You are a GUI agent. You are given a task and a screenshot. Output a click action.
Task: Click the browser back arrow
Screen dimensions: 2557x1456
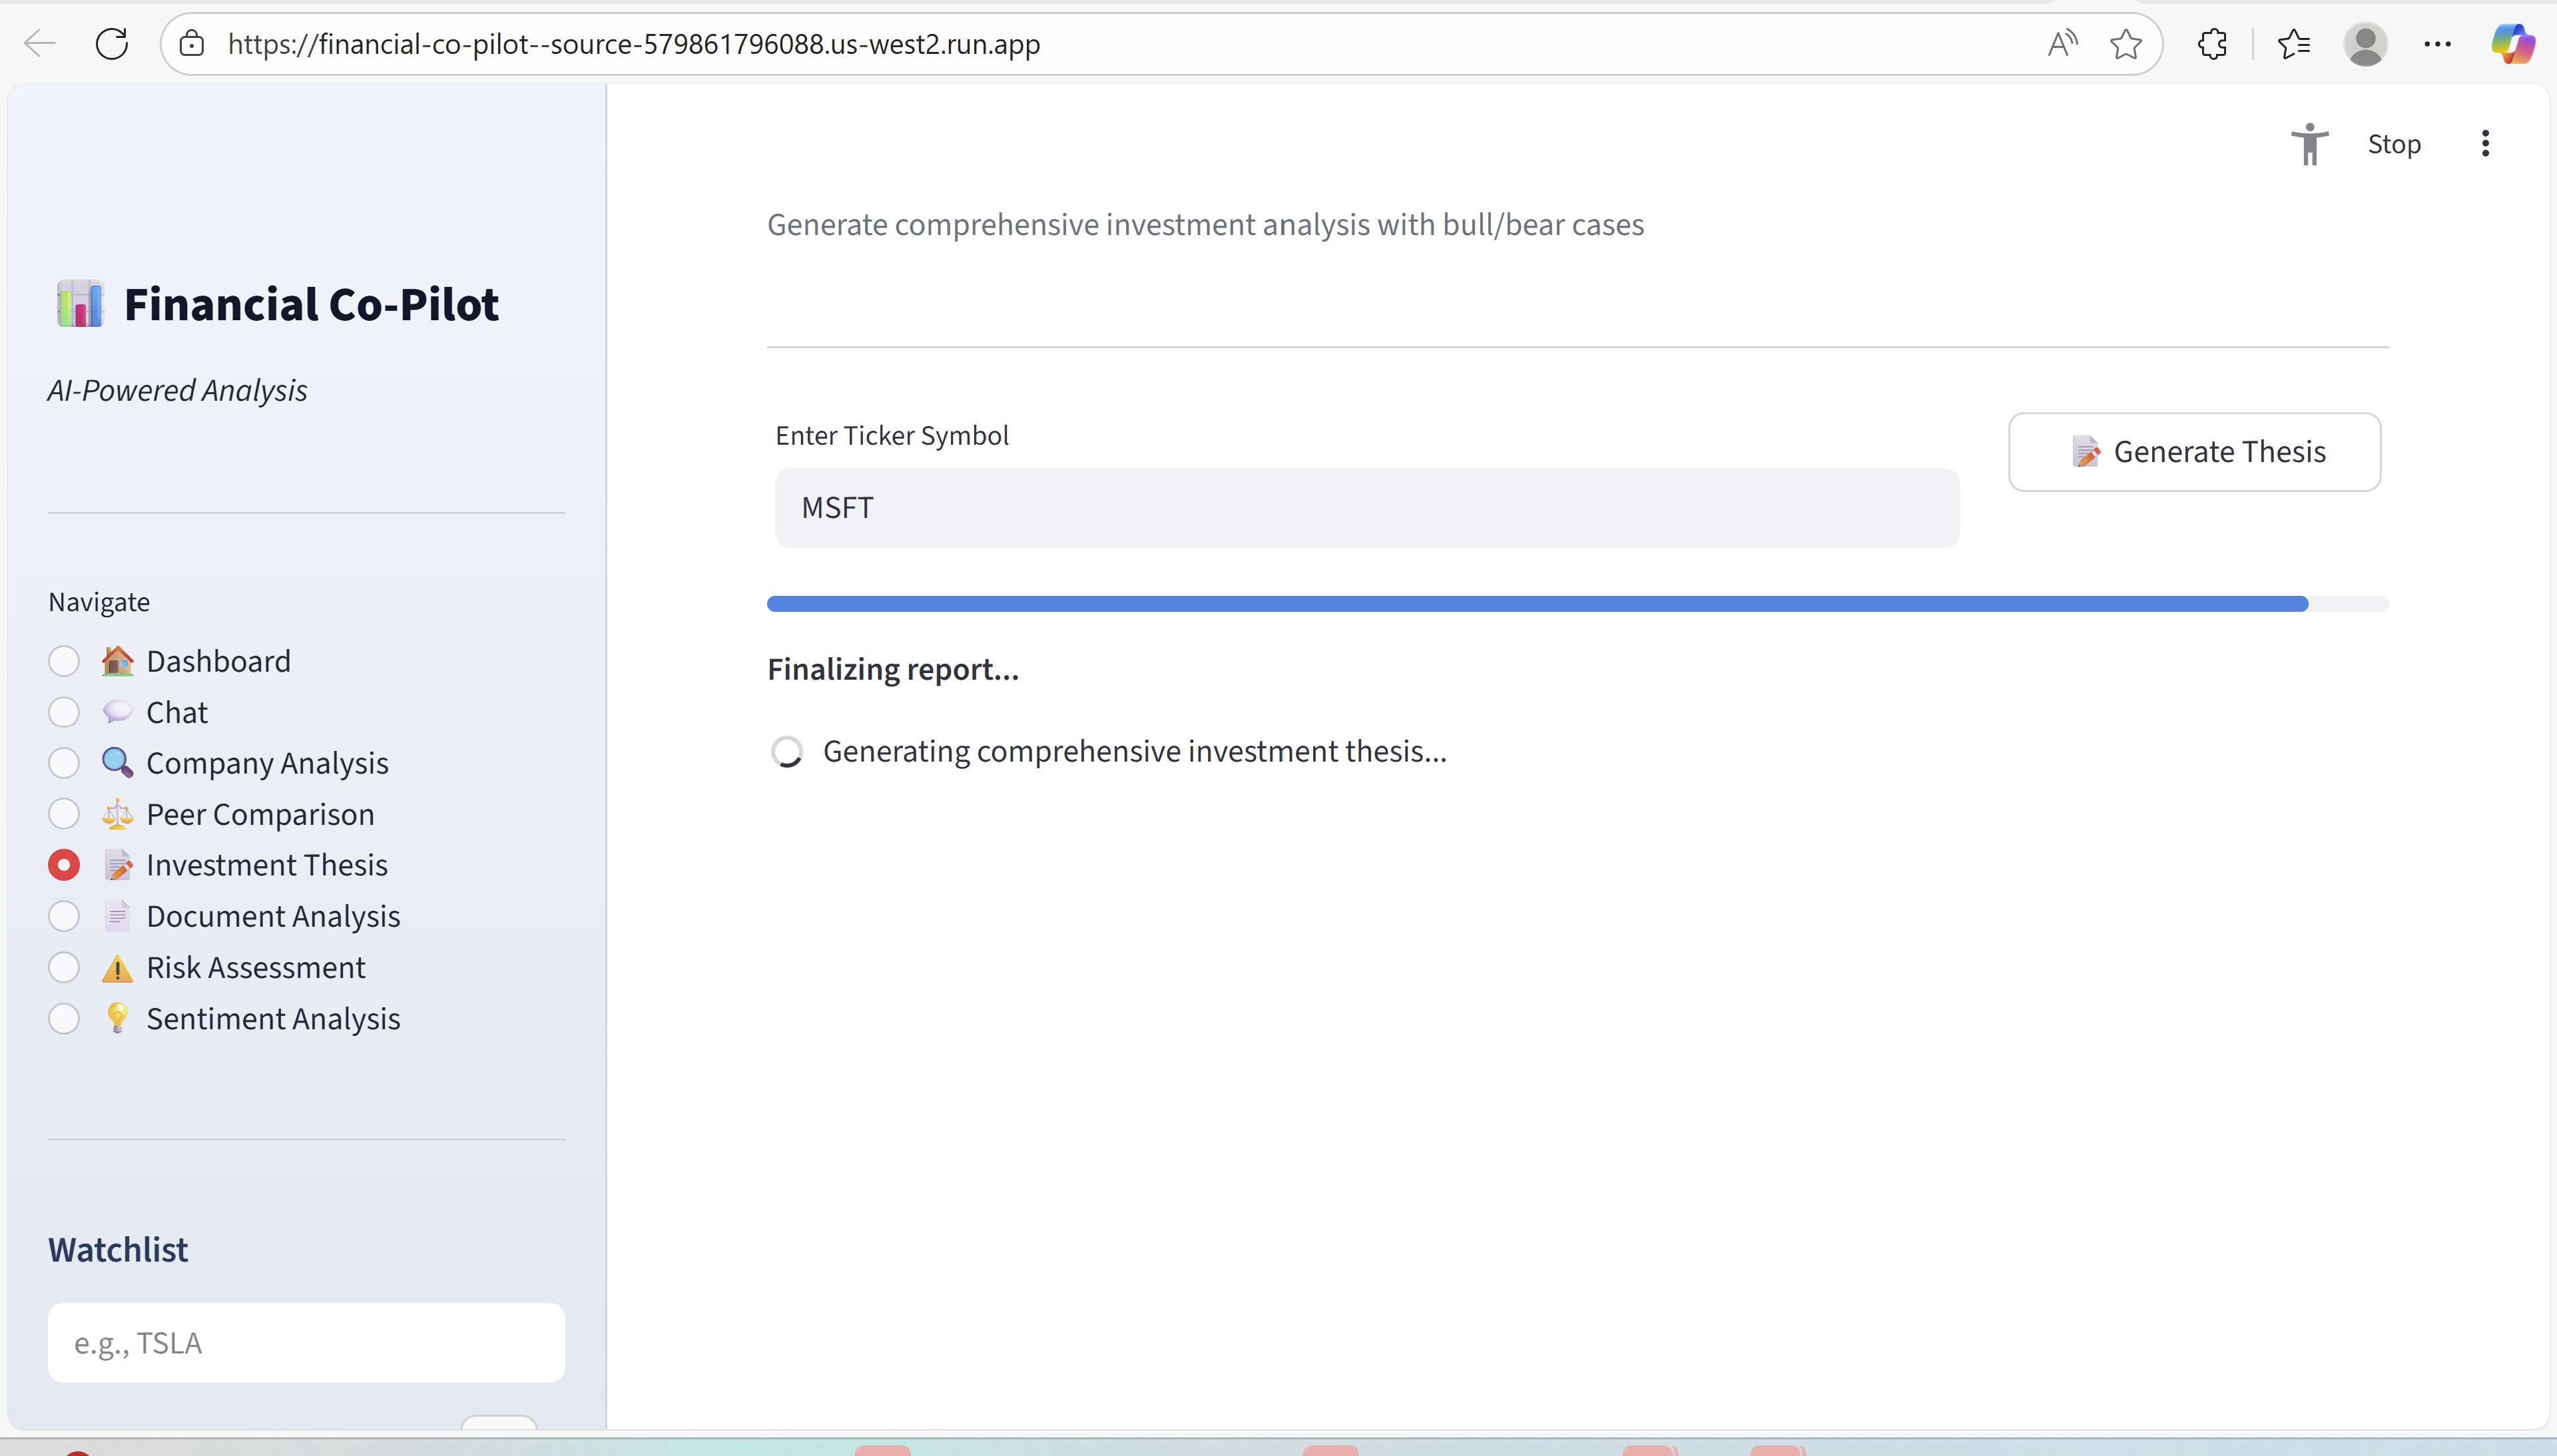point(40,44)
